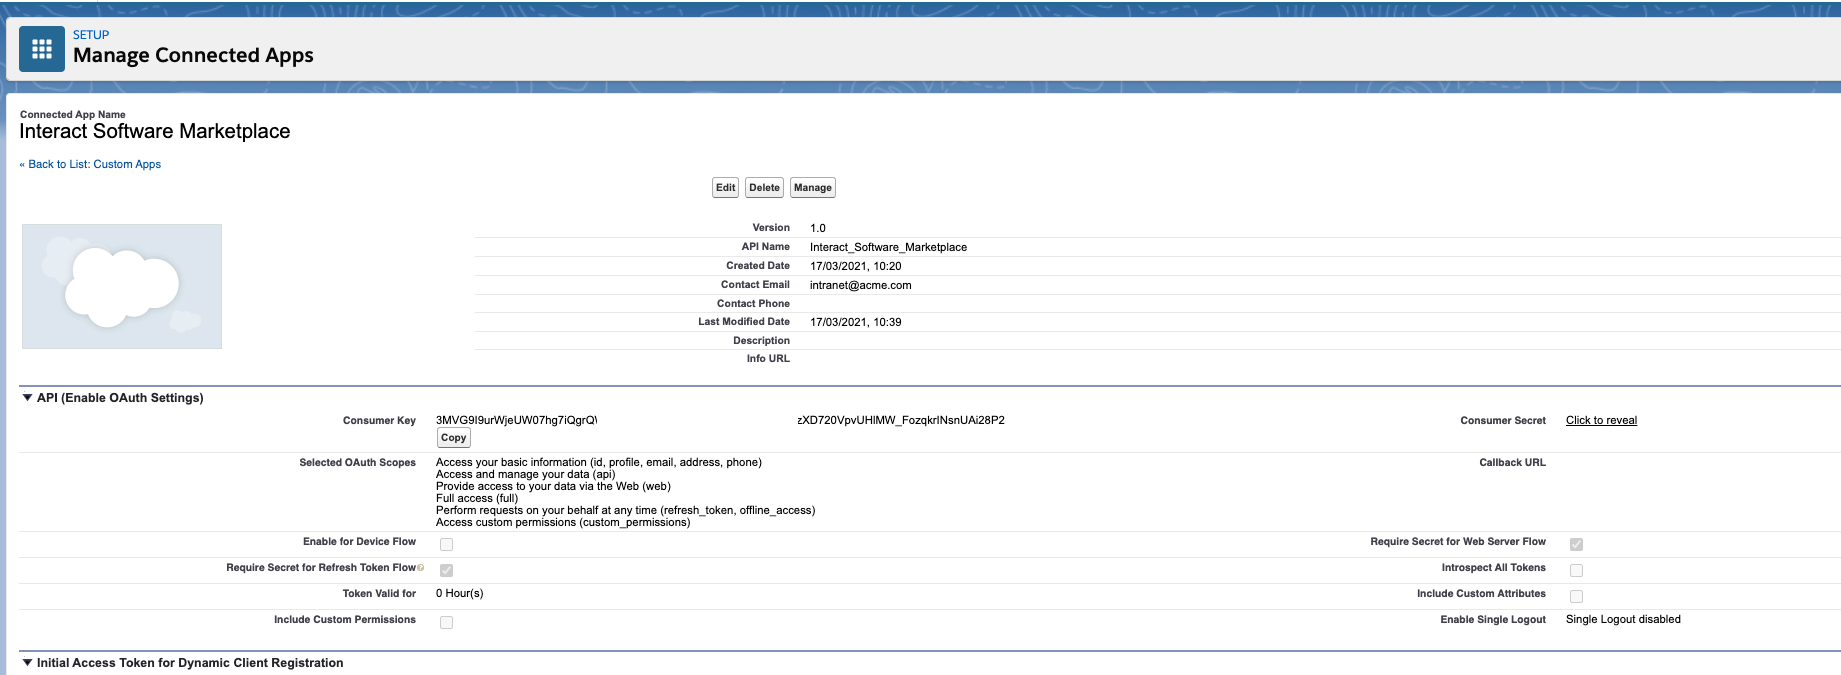
Task: Toggle Include Custom Attributes checkbox
Action: (x=1576, y=596)
